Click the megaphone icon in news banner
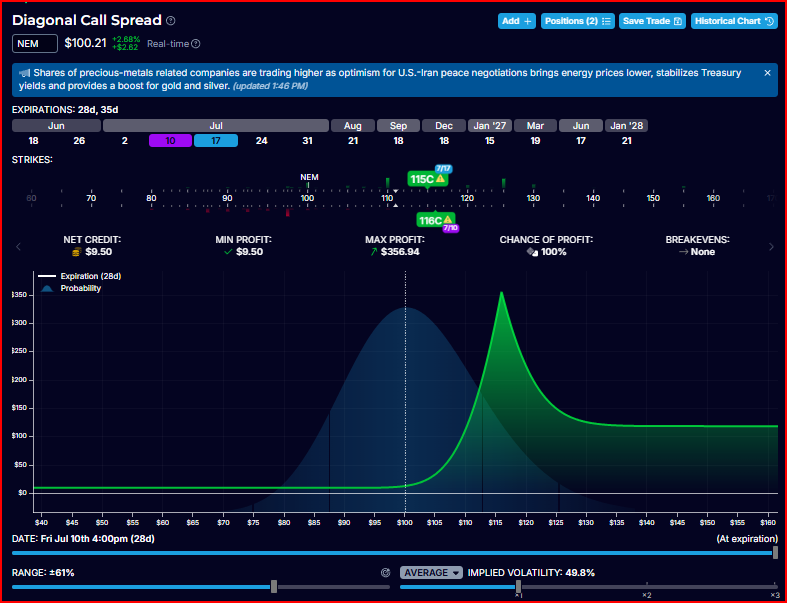Screen dimensions: 787x603 pyautogui.click(x=25, y=73)
